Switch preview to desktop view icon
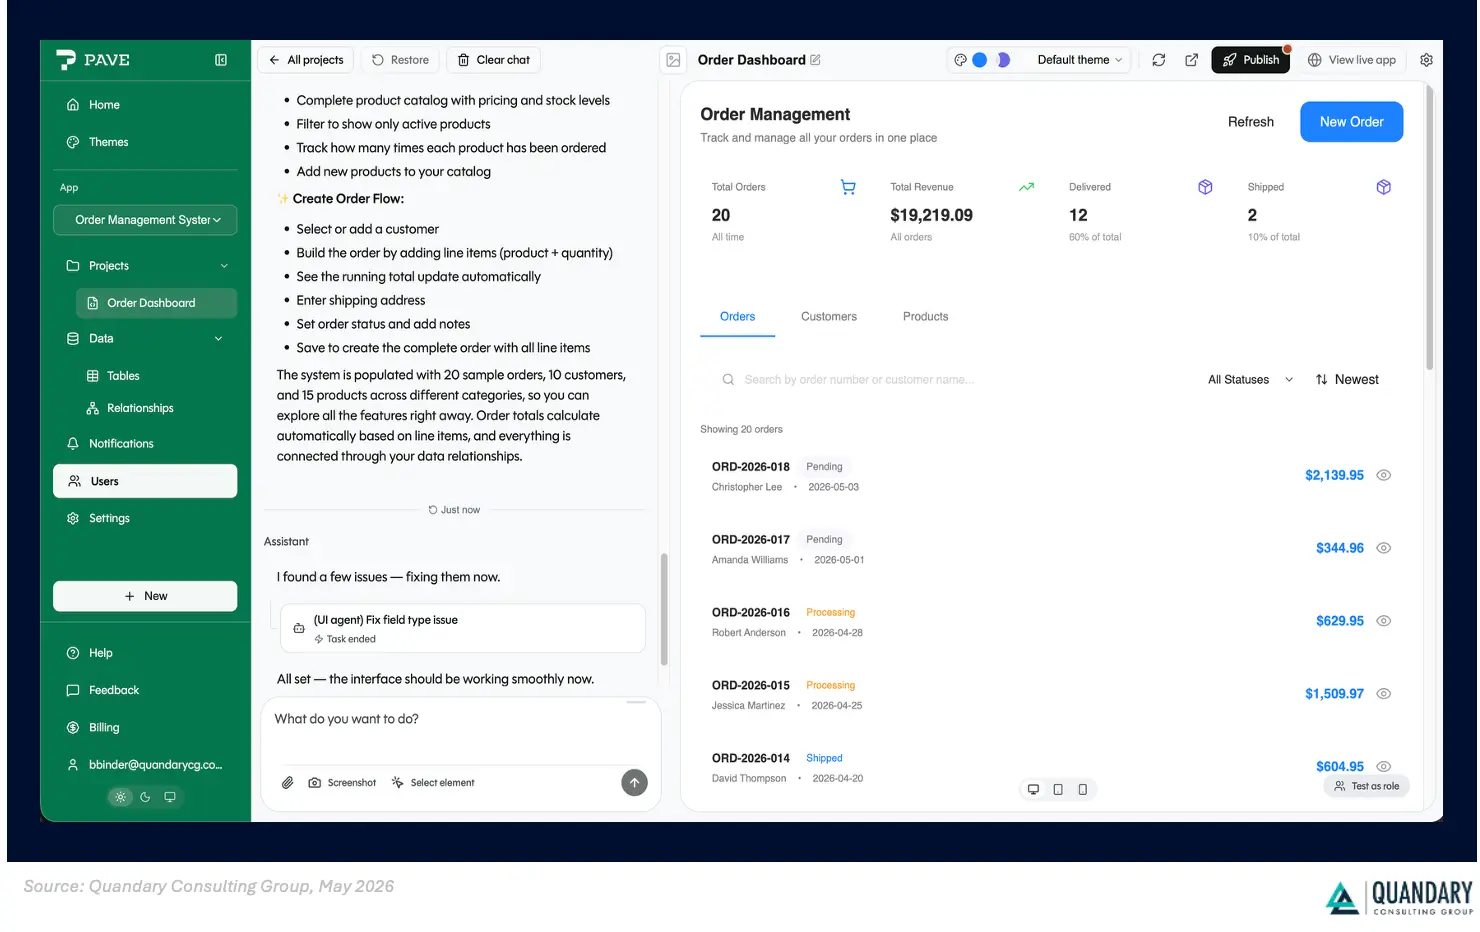The height and width of the screenshot is (932, 1480). [x=1033, y=790]
